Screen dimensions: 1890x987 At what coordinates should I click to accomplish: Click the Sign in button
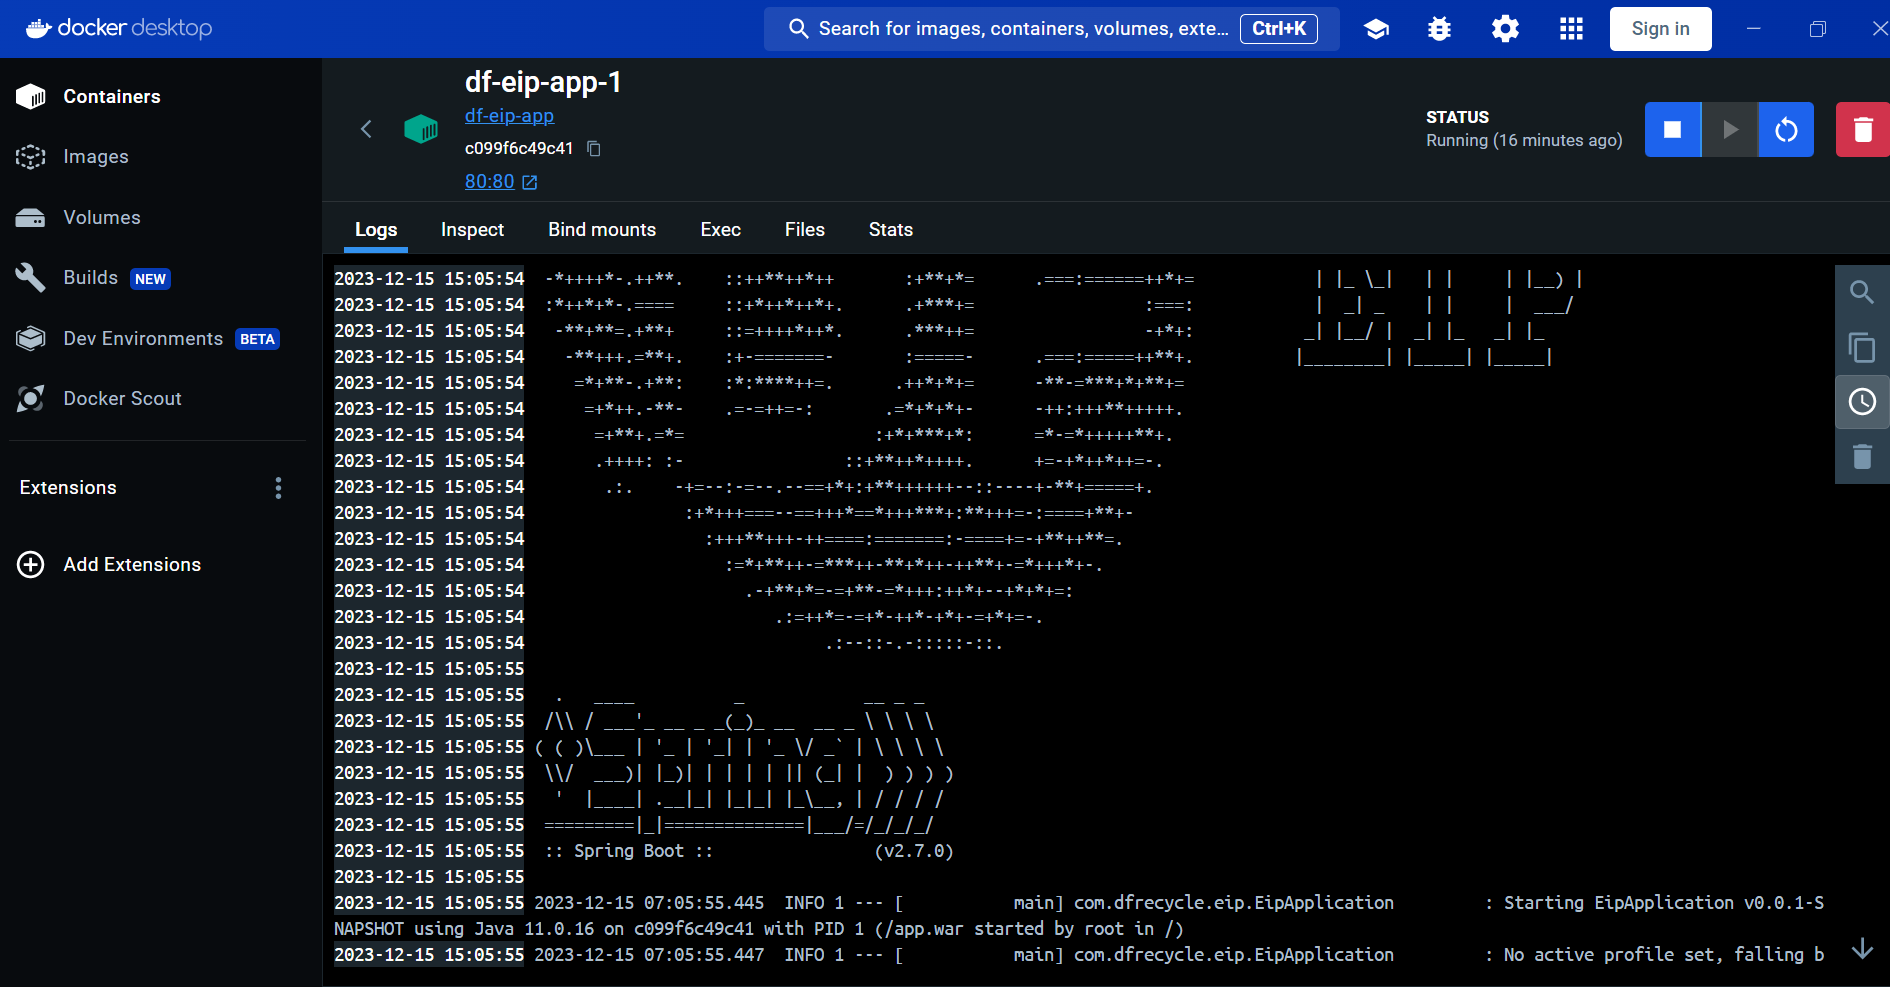(1660, 29)
